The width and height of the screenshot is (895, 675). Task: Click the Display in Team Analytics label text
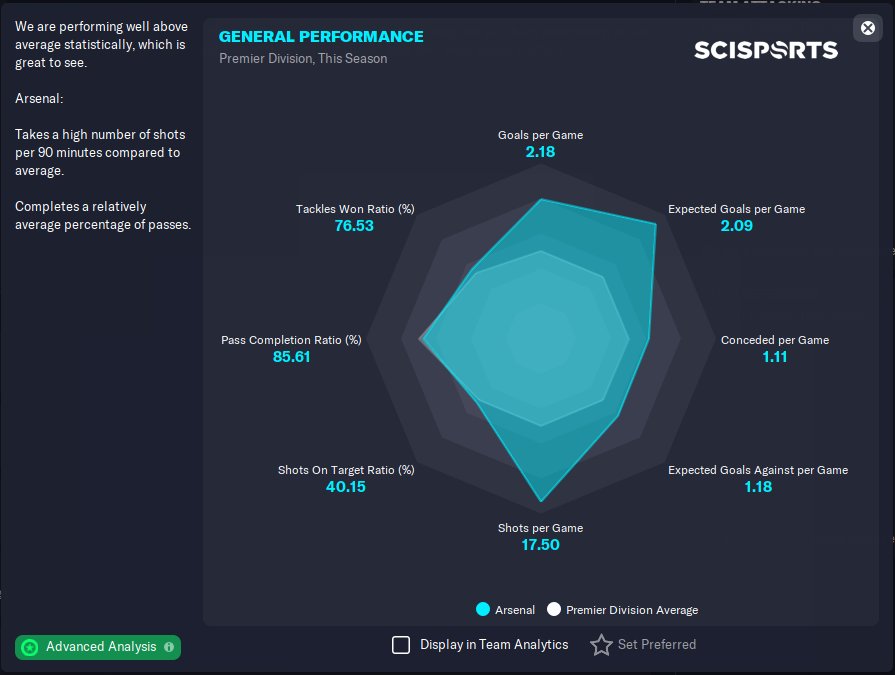494,645
